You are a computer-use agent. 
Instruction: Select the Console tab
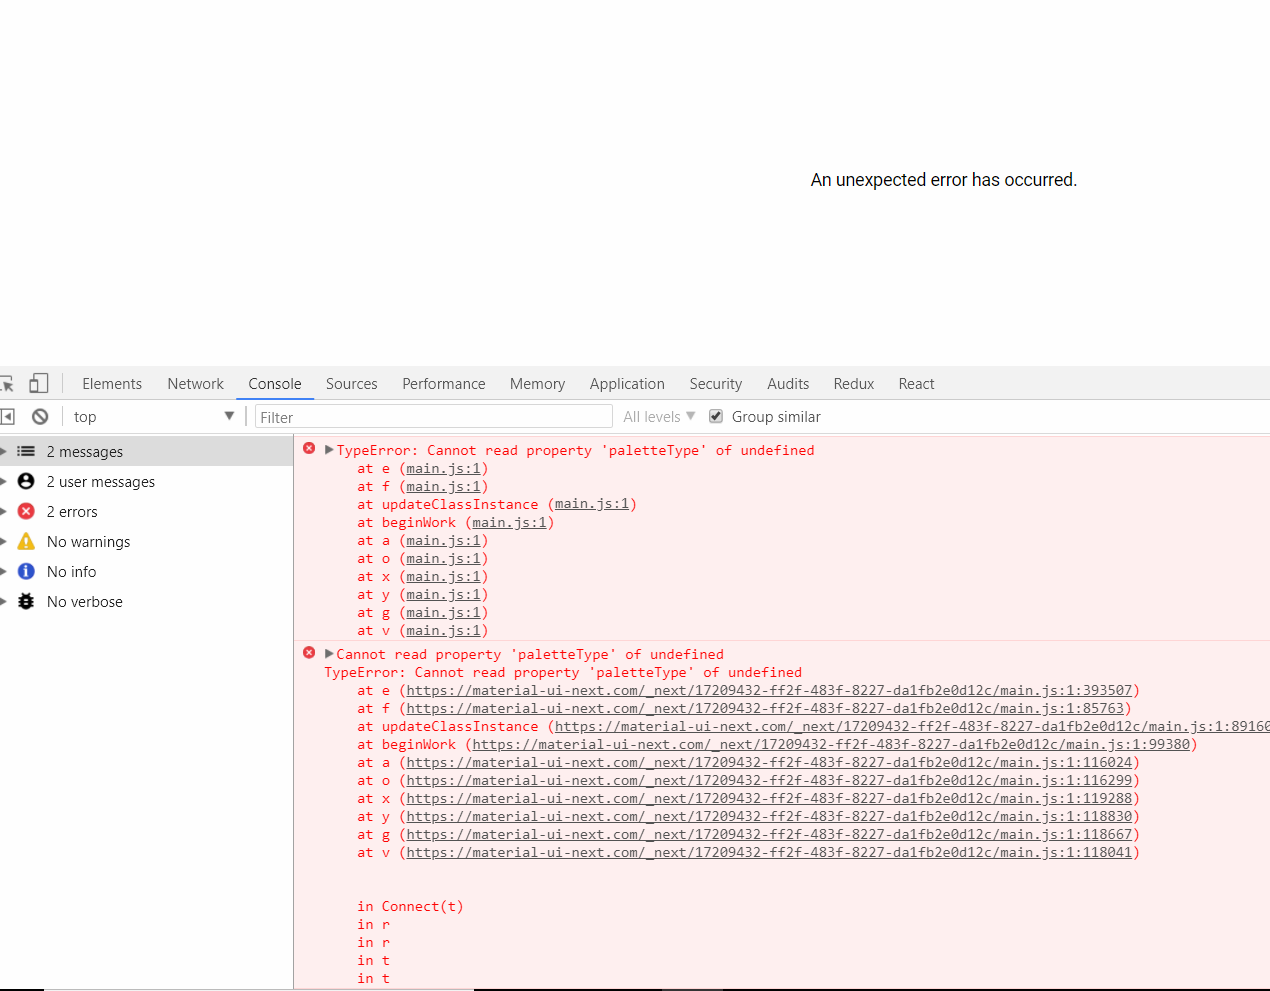275,384
